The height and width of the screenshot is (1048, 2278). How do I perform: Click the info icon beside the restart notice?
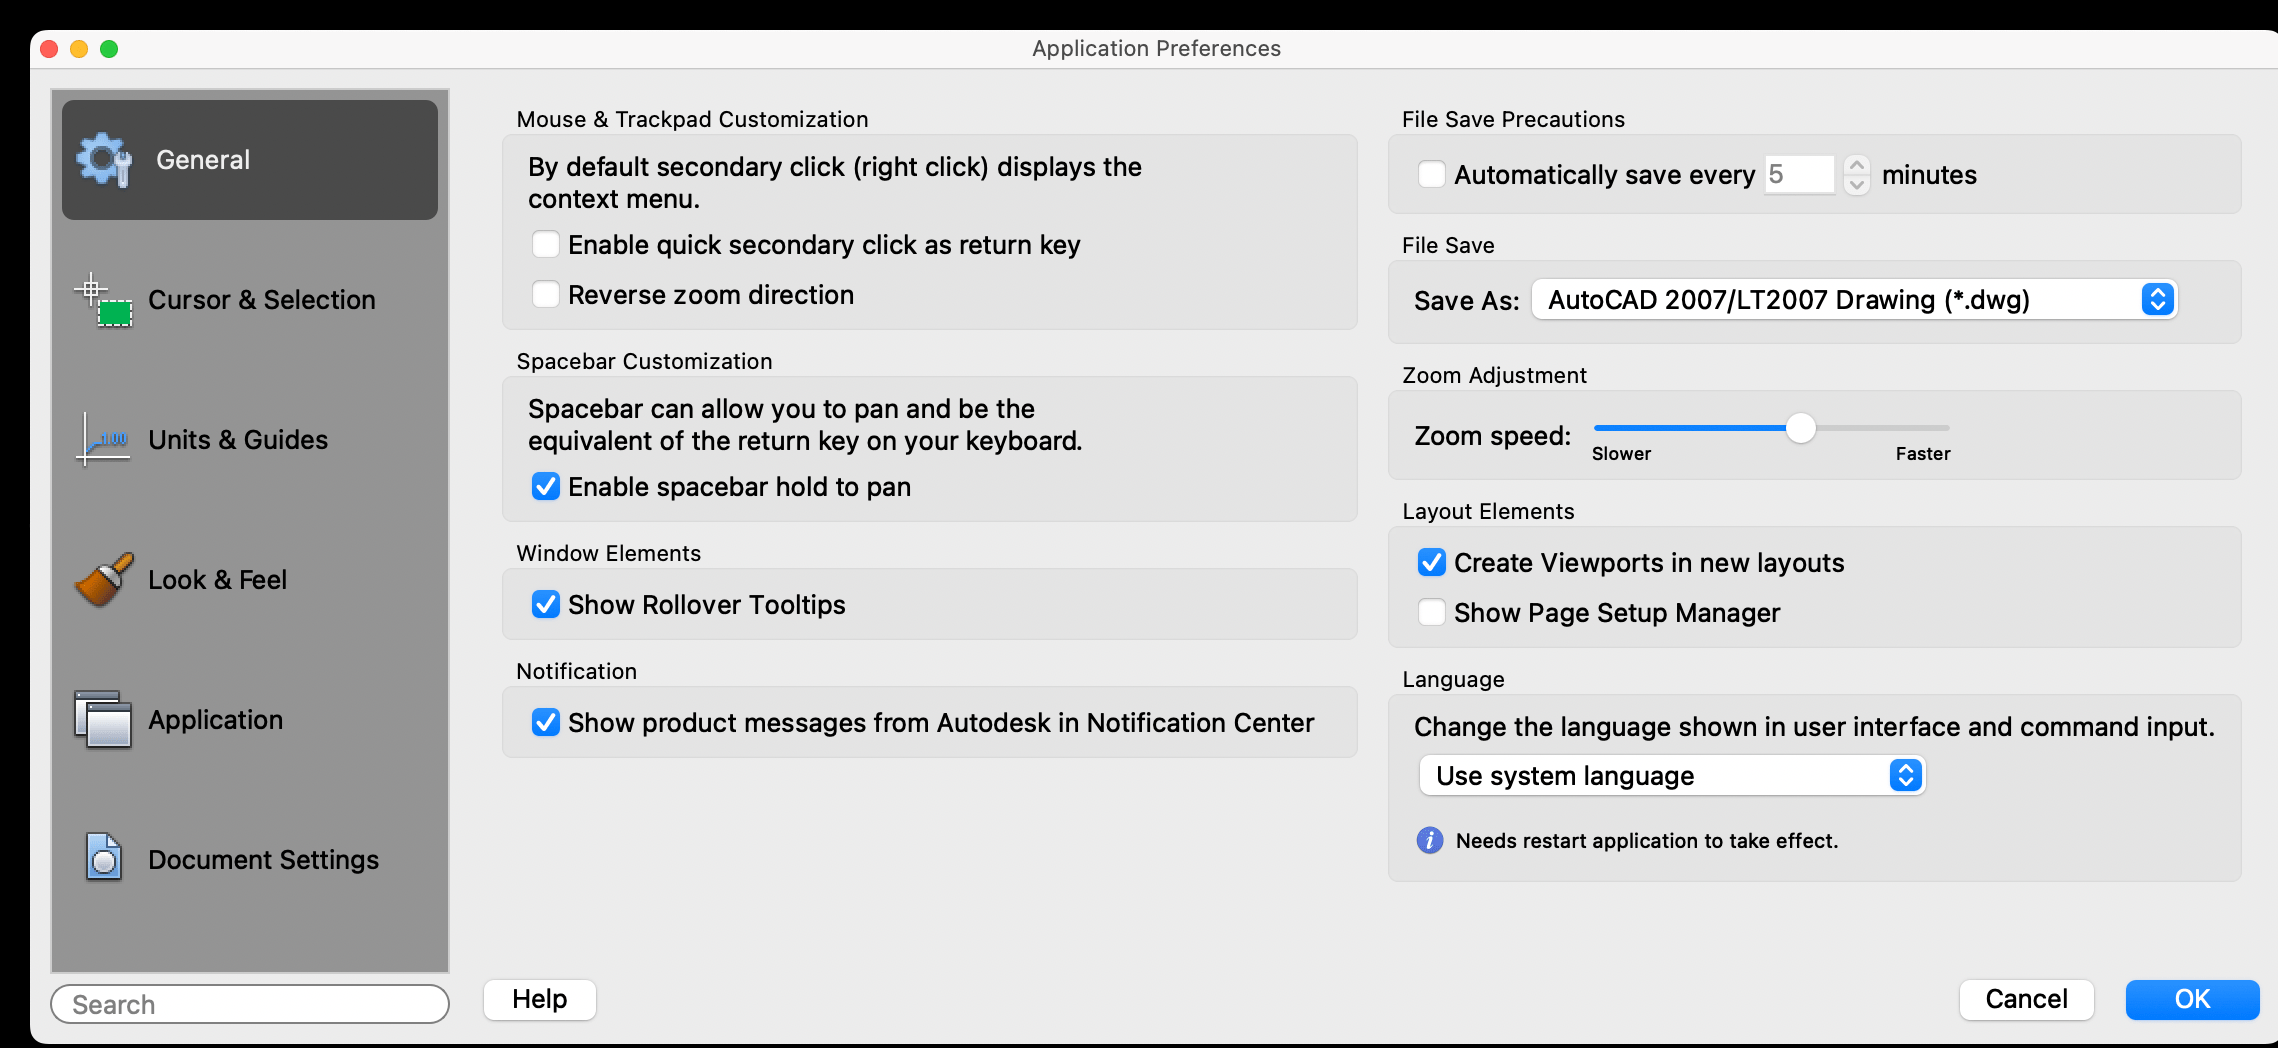point(1429,841)
